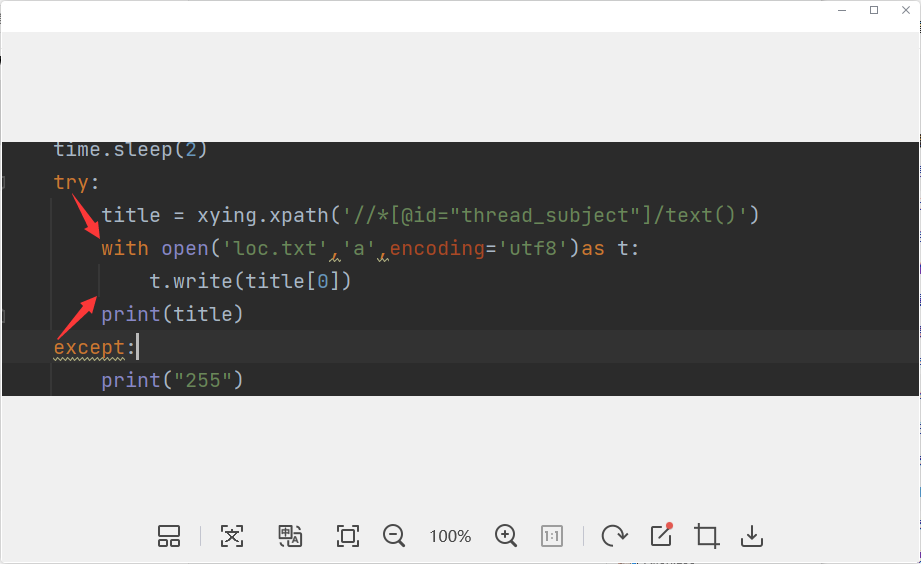Click the 100% zoom level label

tap(450, 537)
